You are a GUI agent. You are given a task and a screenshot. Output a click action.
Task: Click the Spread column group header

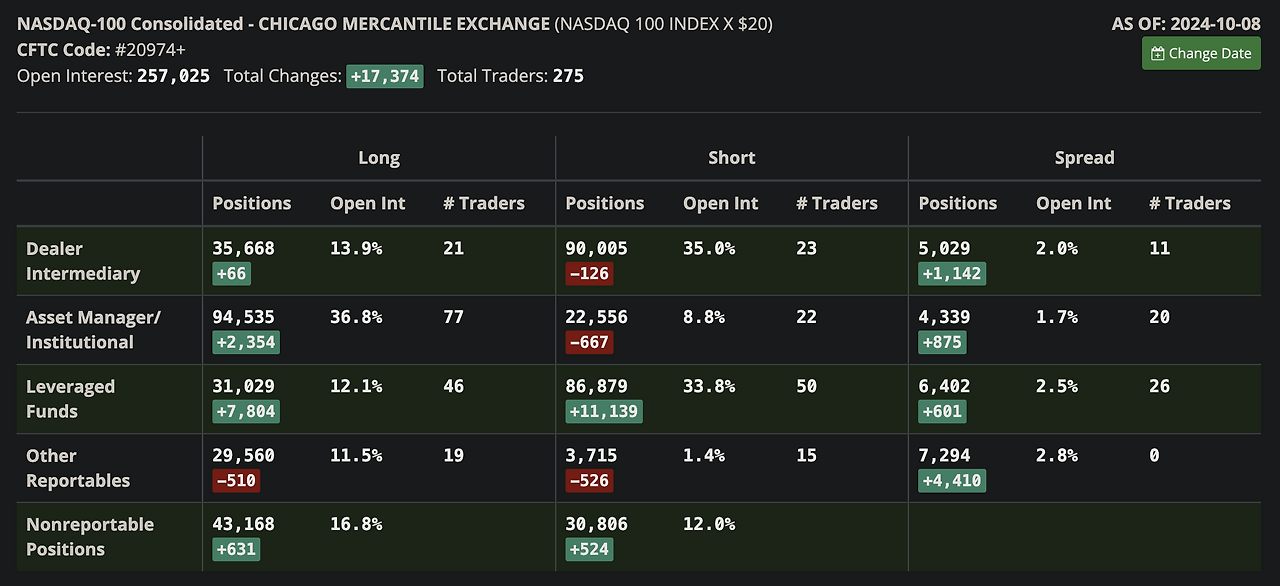(1084, 158)
